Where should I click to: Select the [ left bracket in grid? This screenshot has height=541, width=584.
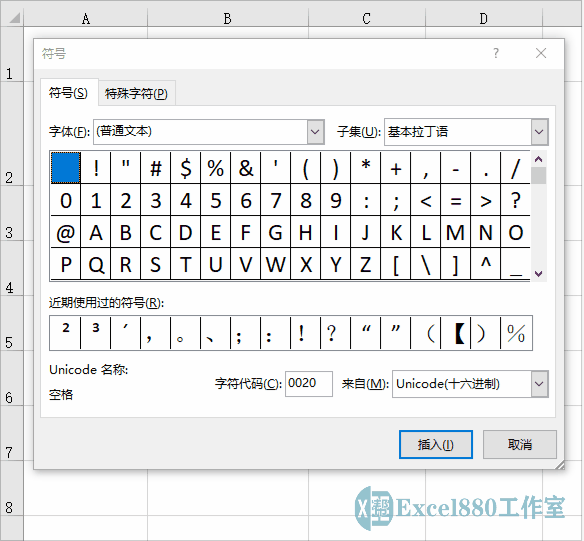pos(396,264)
